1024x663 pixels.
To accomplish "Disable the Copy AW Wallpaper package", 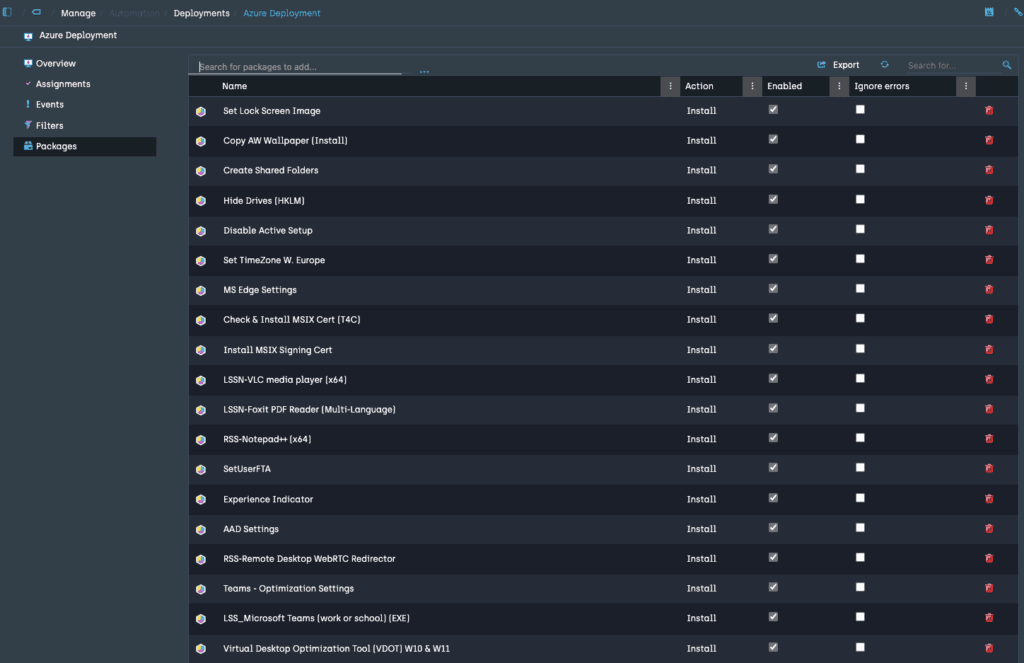I will (773, 140).
